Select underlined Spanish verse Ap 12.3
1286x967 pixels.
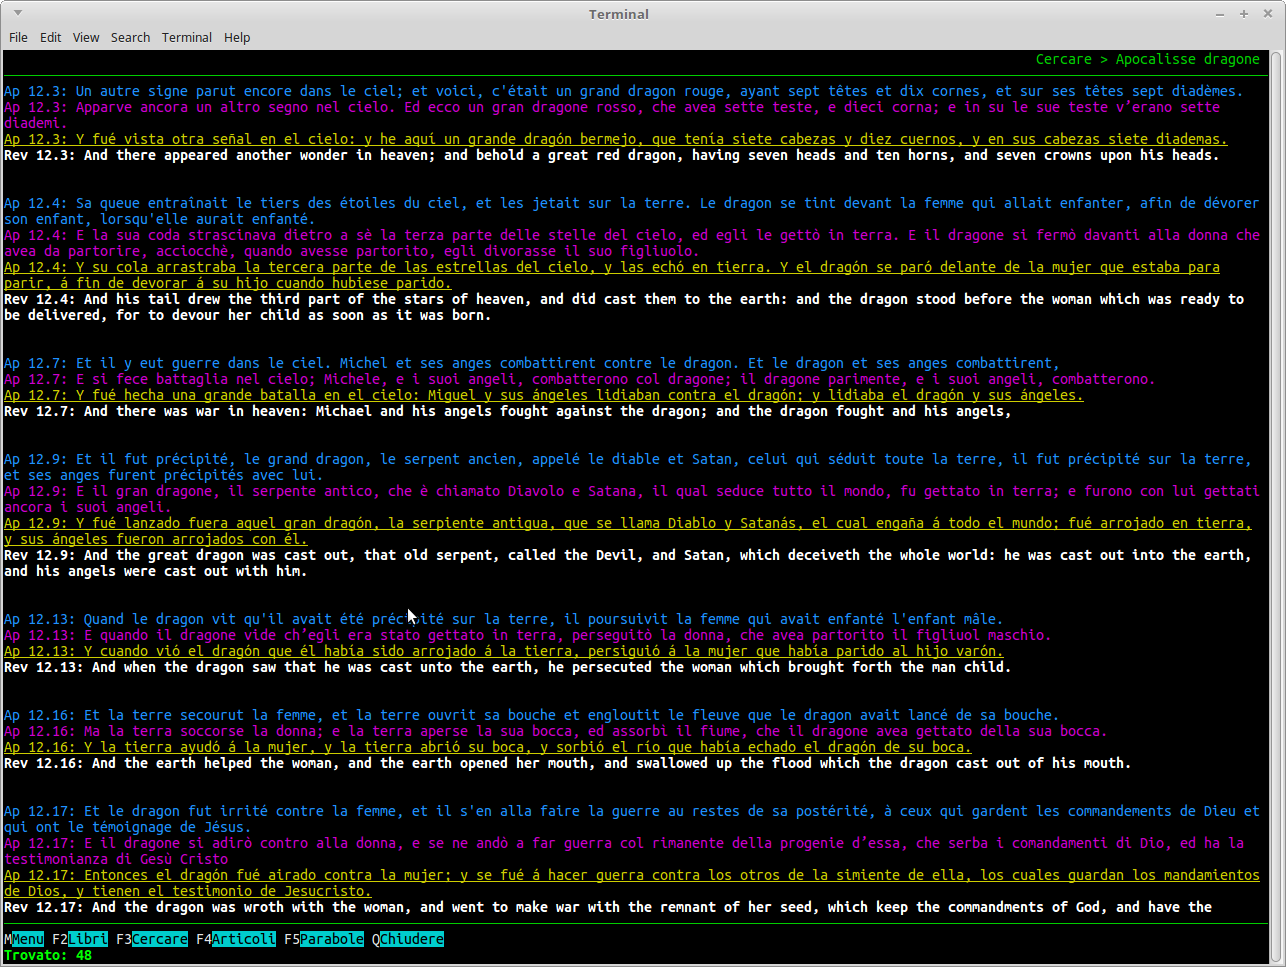[x=616, y=139]
